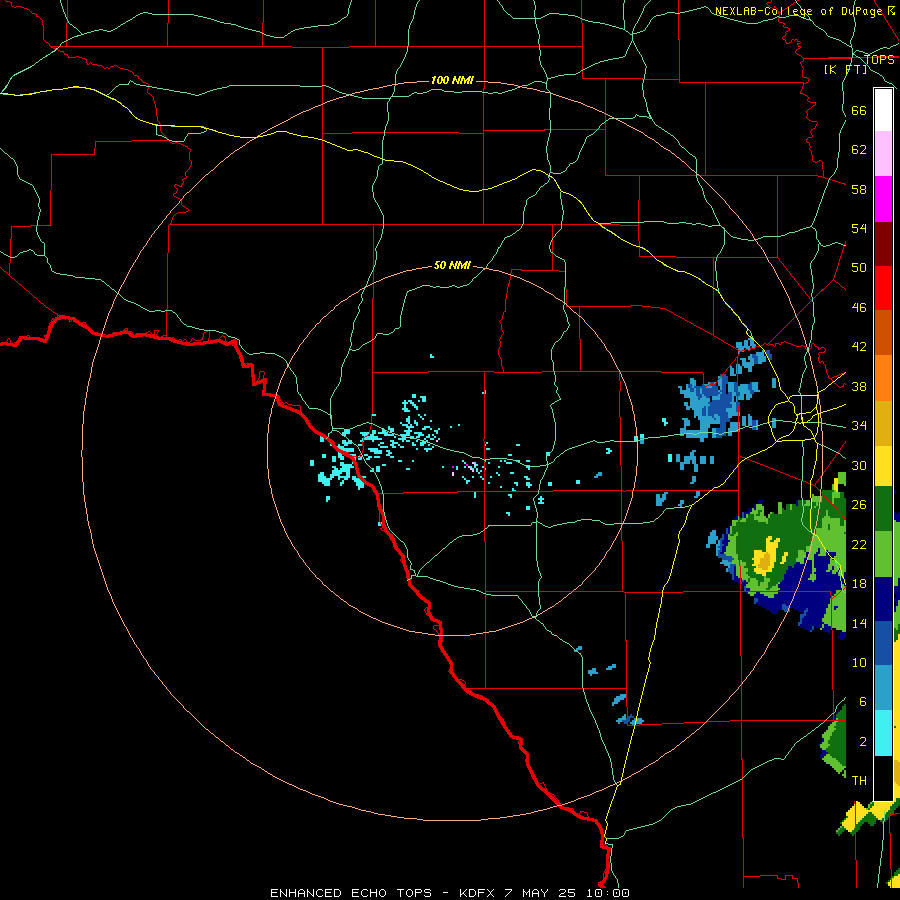Click the black TH legend swatch
This screenshot has height=900, width=900.
point(883,778)
